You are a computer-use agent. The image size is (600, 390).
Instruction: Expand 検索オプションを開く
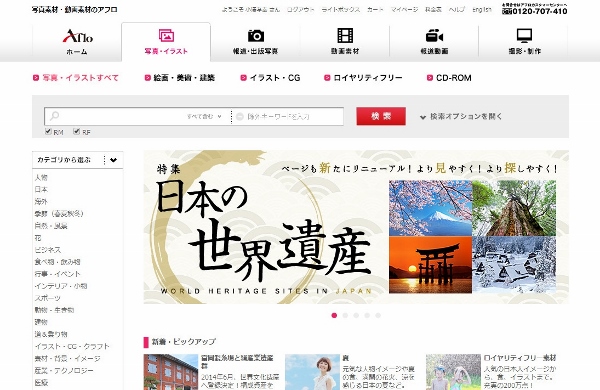[x=461, y=116]
